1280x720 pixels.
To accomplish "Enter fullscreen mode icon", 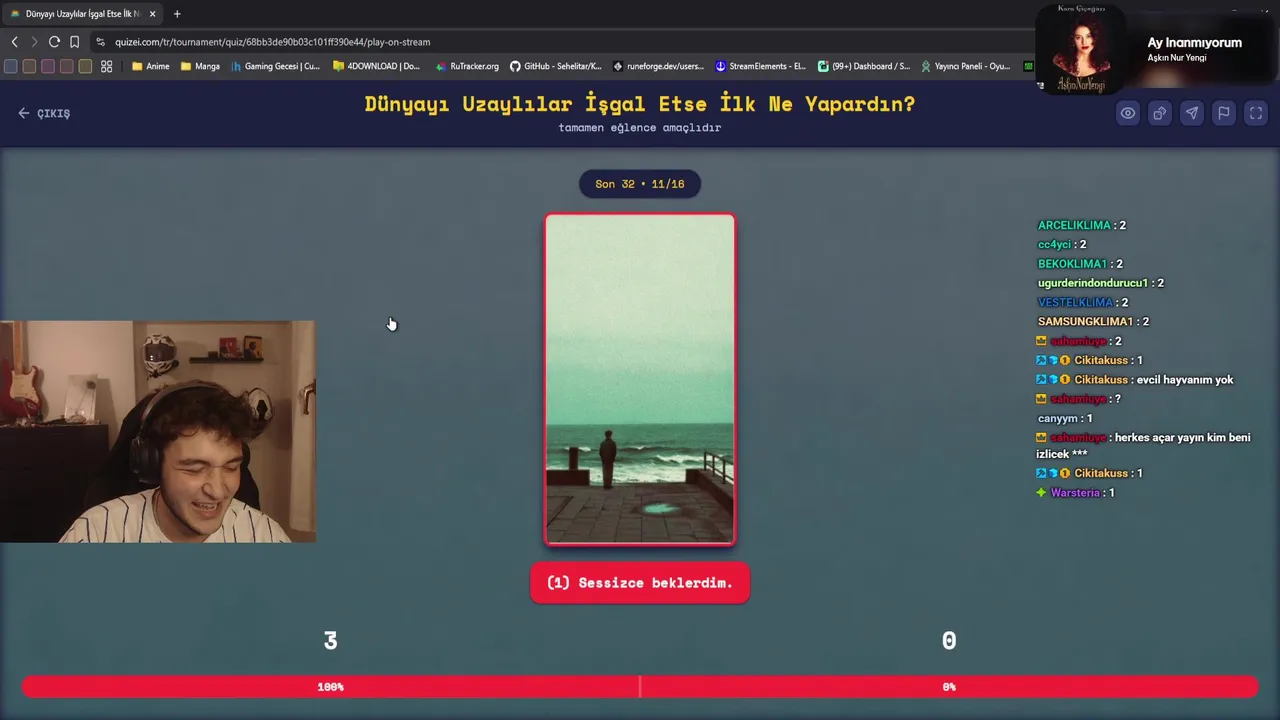I will 1255,113.
